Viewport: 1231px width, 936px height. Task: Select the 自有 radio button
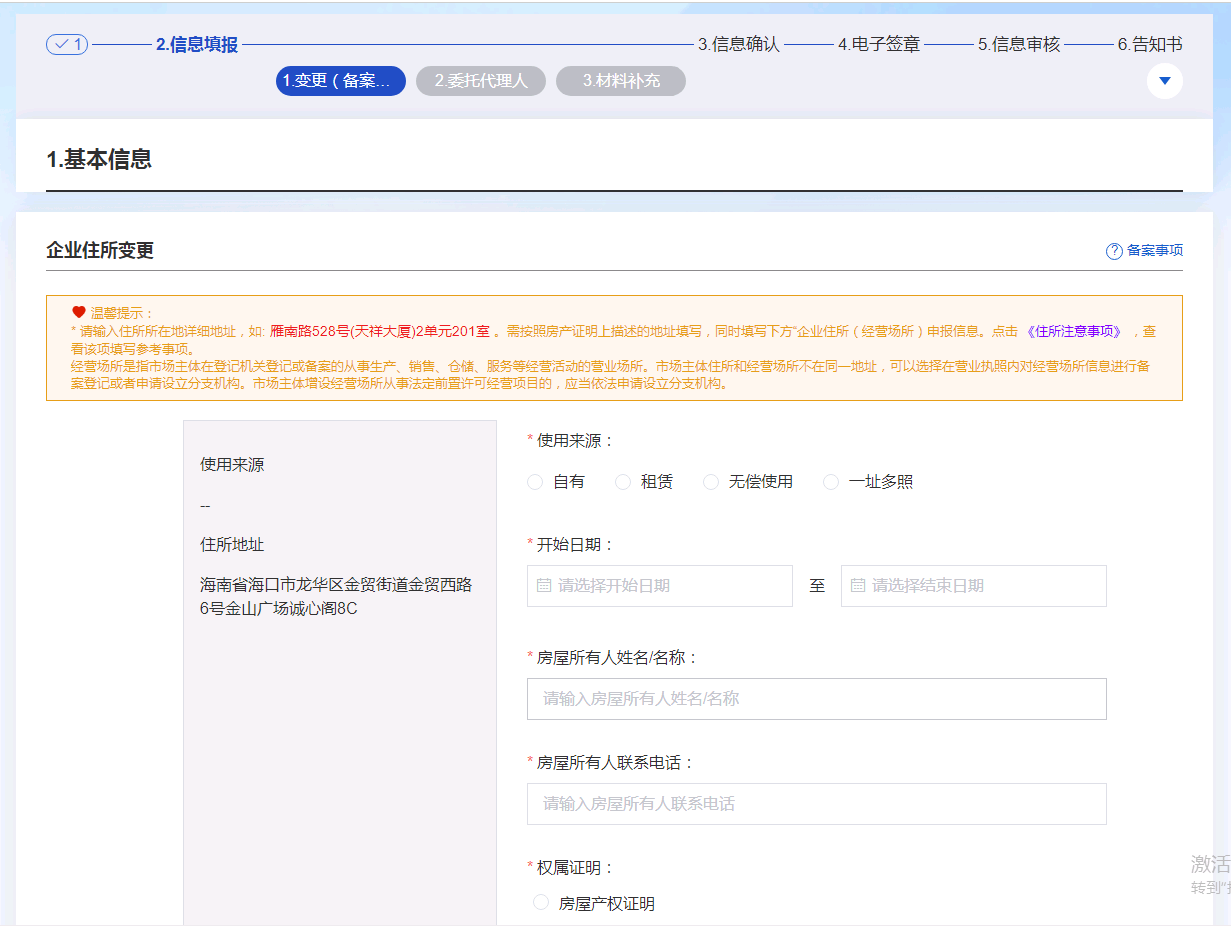tap(535, 482)
